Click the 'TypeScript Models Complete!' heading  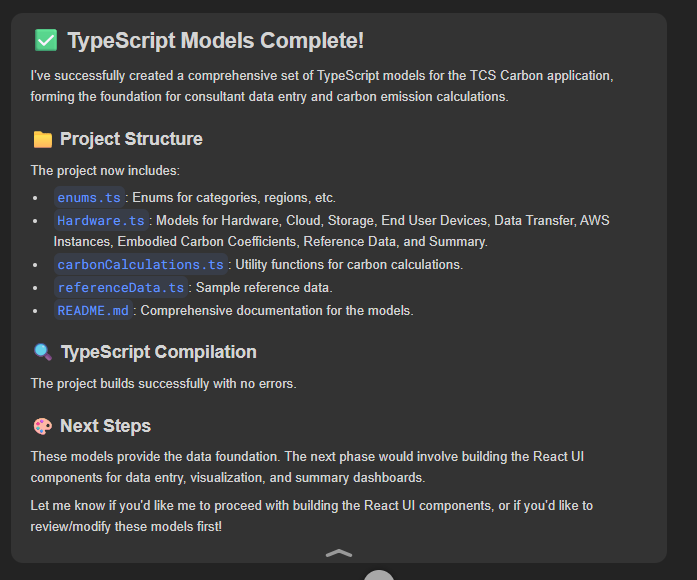215,41
